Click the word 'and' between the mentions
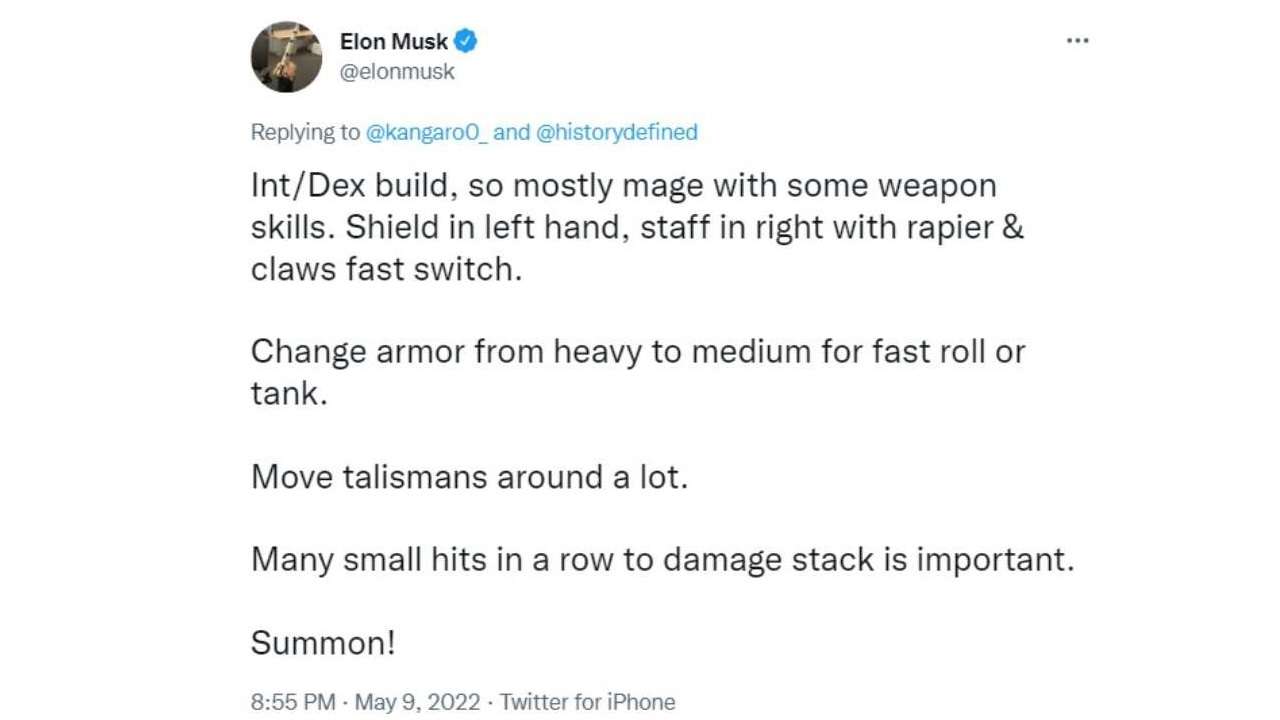 [x=511, y=132]
